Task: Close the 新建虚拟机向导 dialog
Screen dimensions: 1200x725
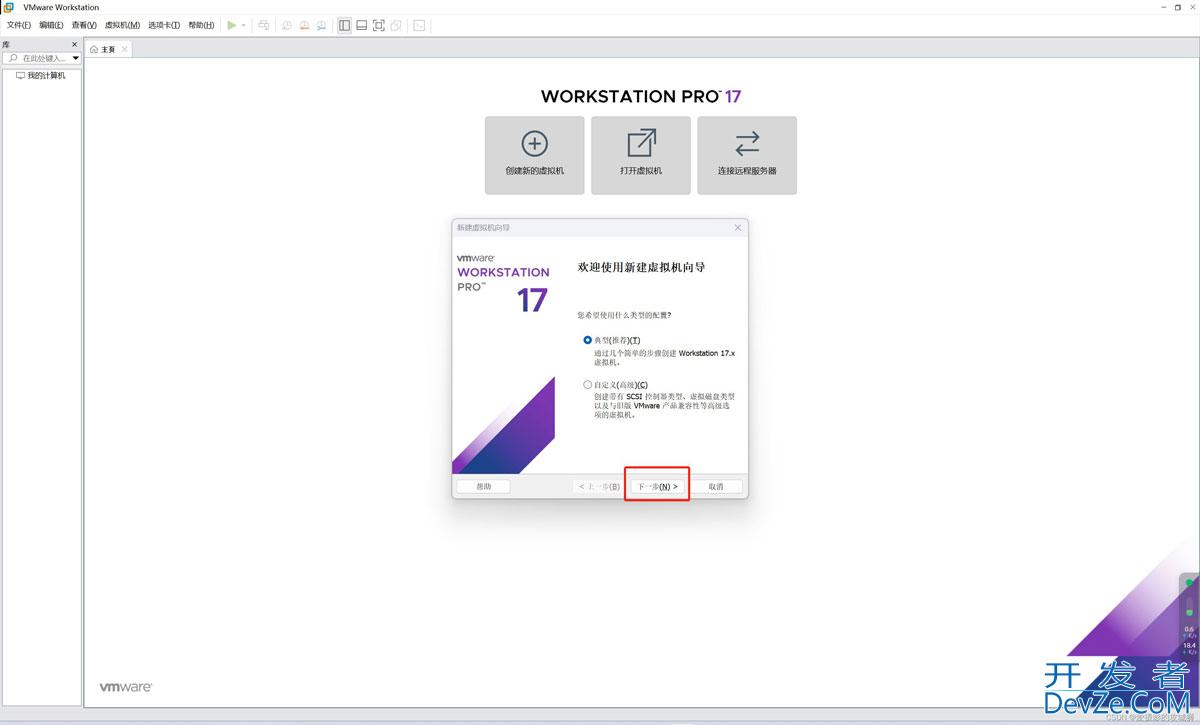Action: tap(738, 227)
